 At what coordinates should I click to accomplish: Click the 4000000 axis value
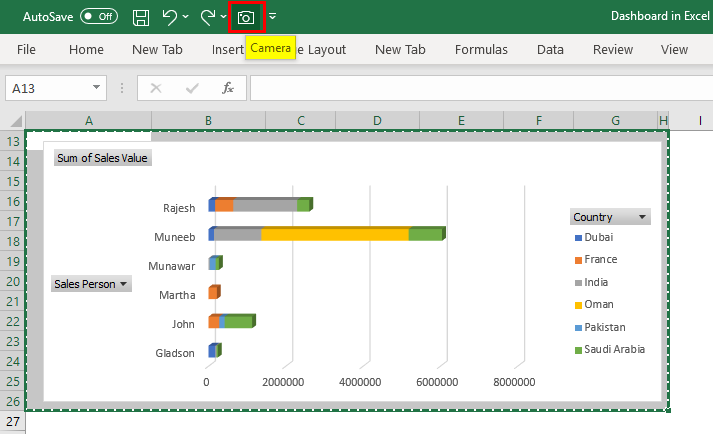(x=360, y=382)
